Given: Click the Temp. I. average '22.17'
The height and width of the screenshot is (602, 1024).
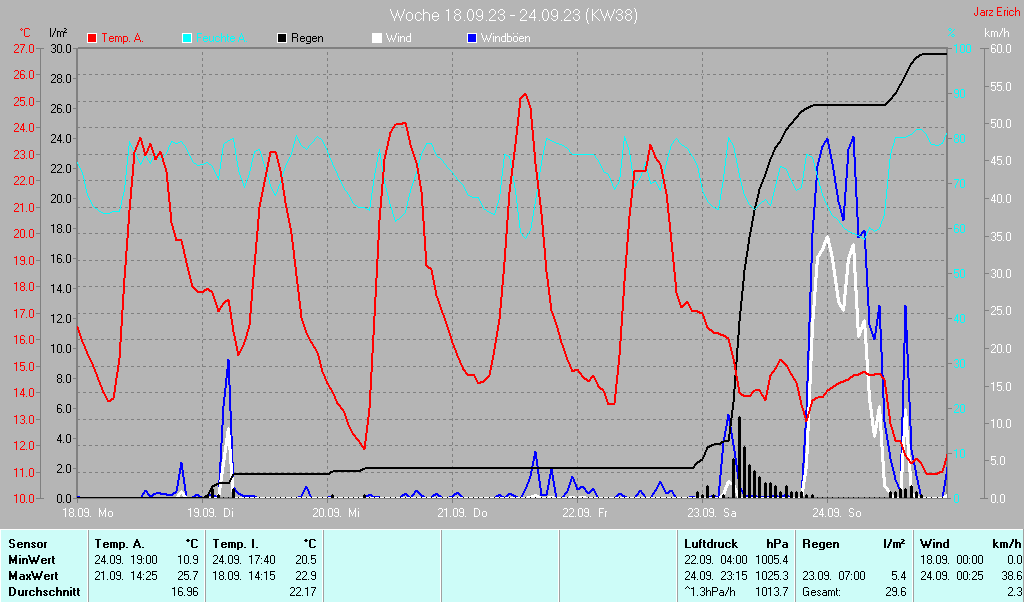Looking at the screenshot, I should point(303,592).
